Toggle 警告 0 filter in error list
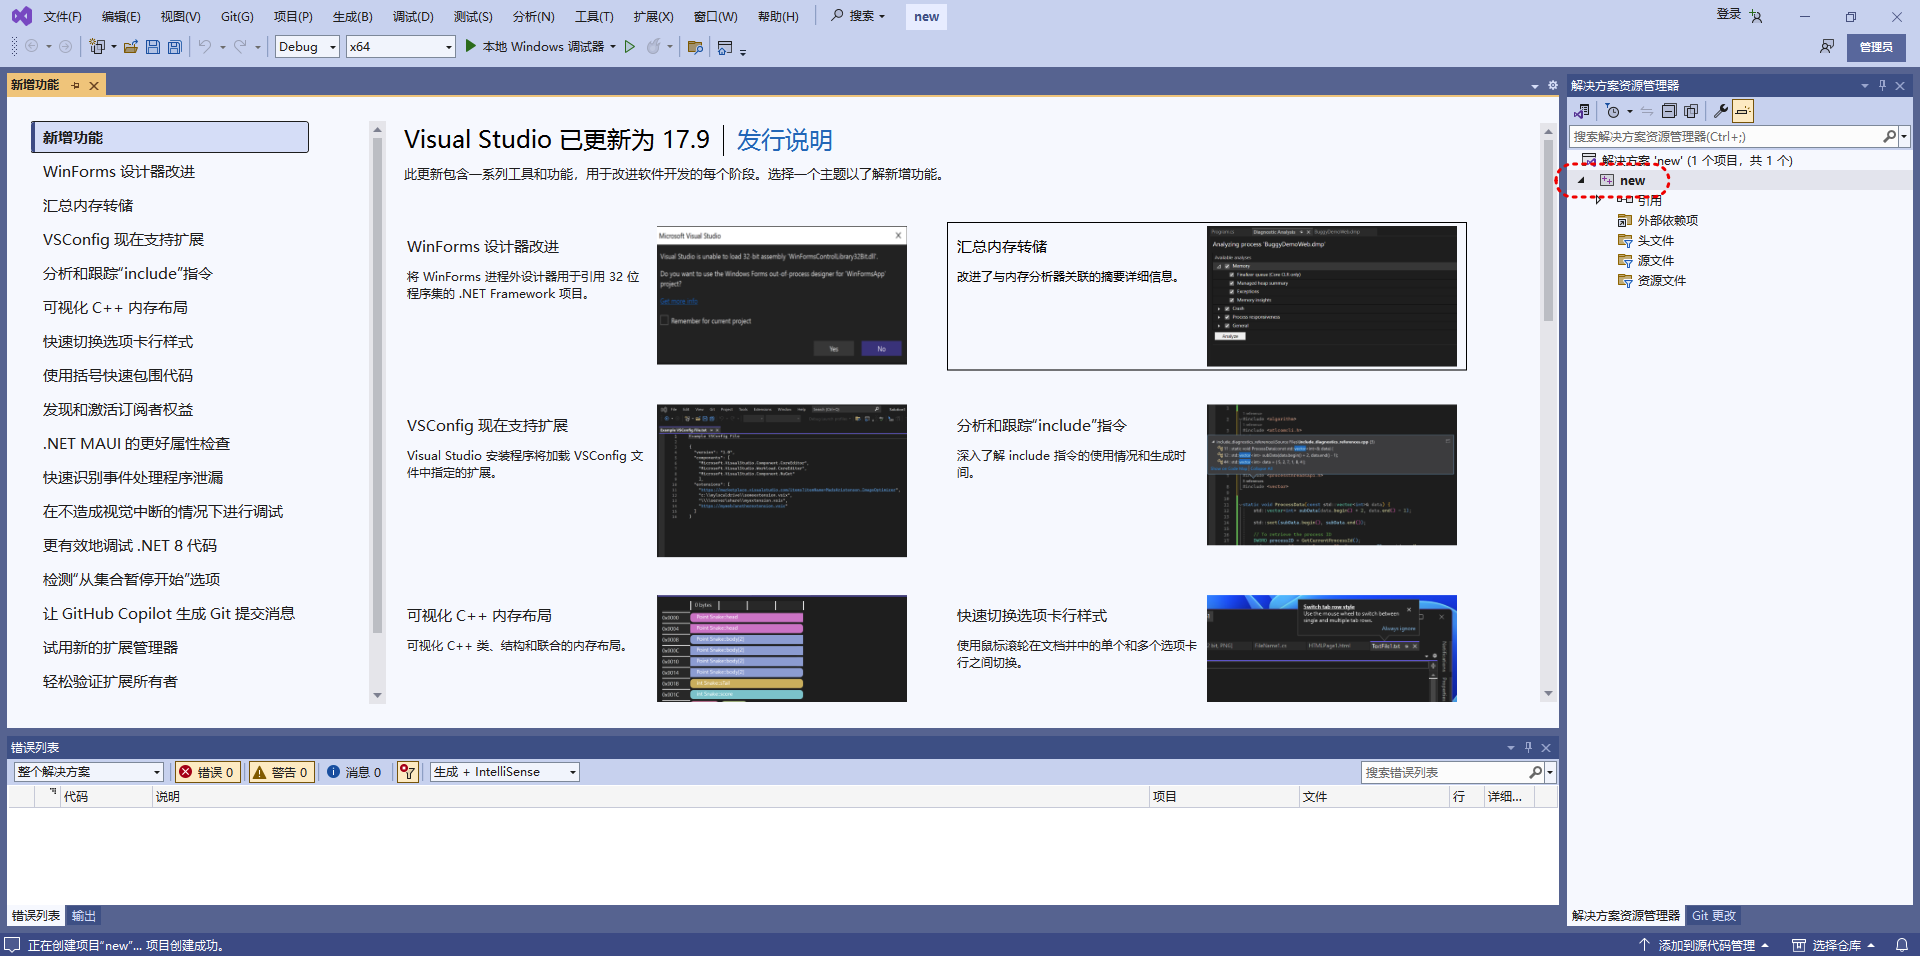This screenshot has width=1920, height=956. tap(281, 772)
